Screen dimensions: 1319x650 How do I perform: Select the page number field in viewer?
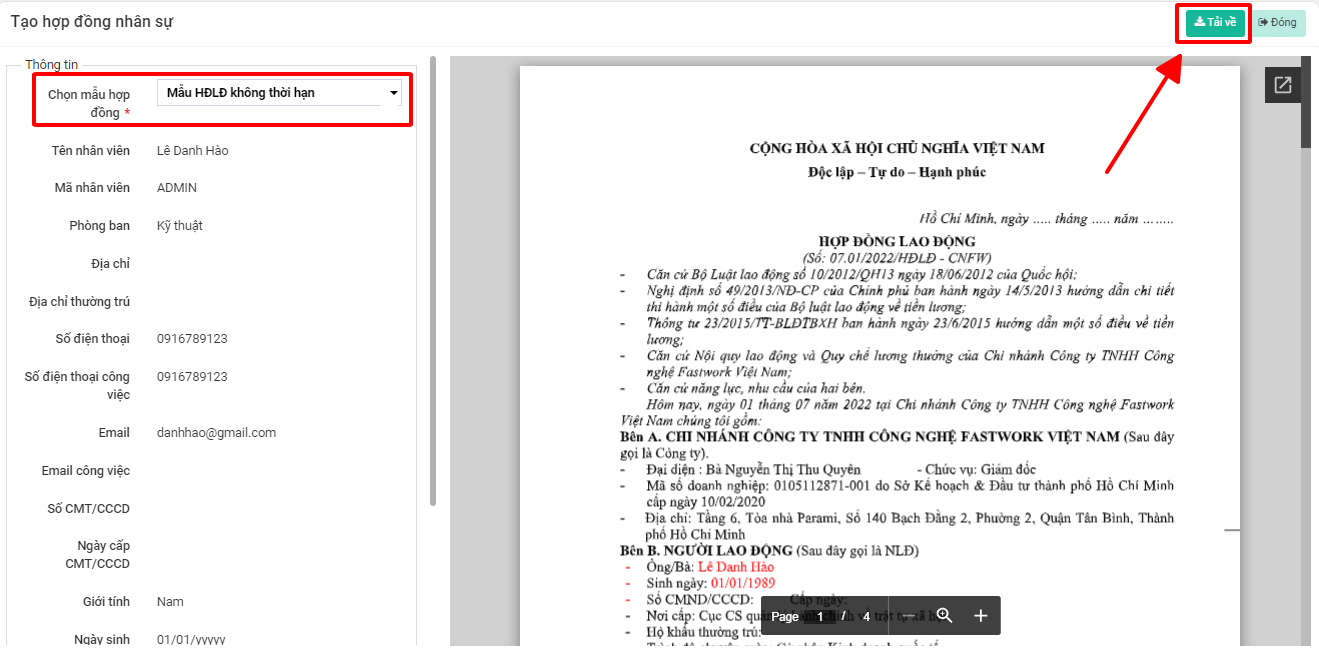[x=821, y=617]
